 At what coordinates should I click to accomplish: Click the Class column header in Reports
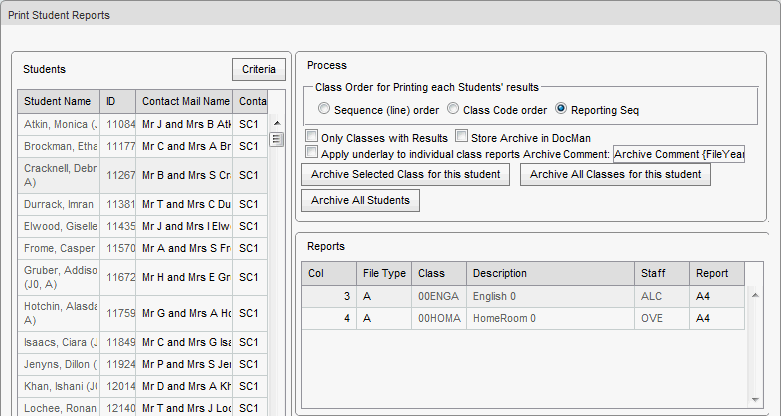439,274
